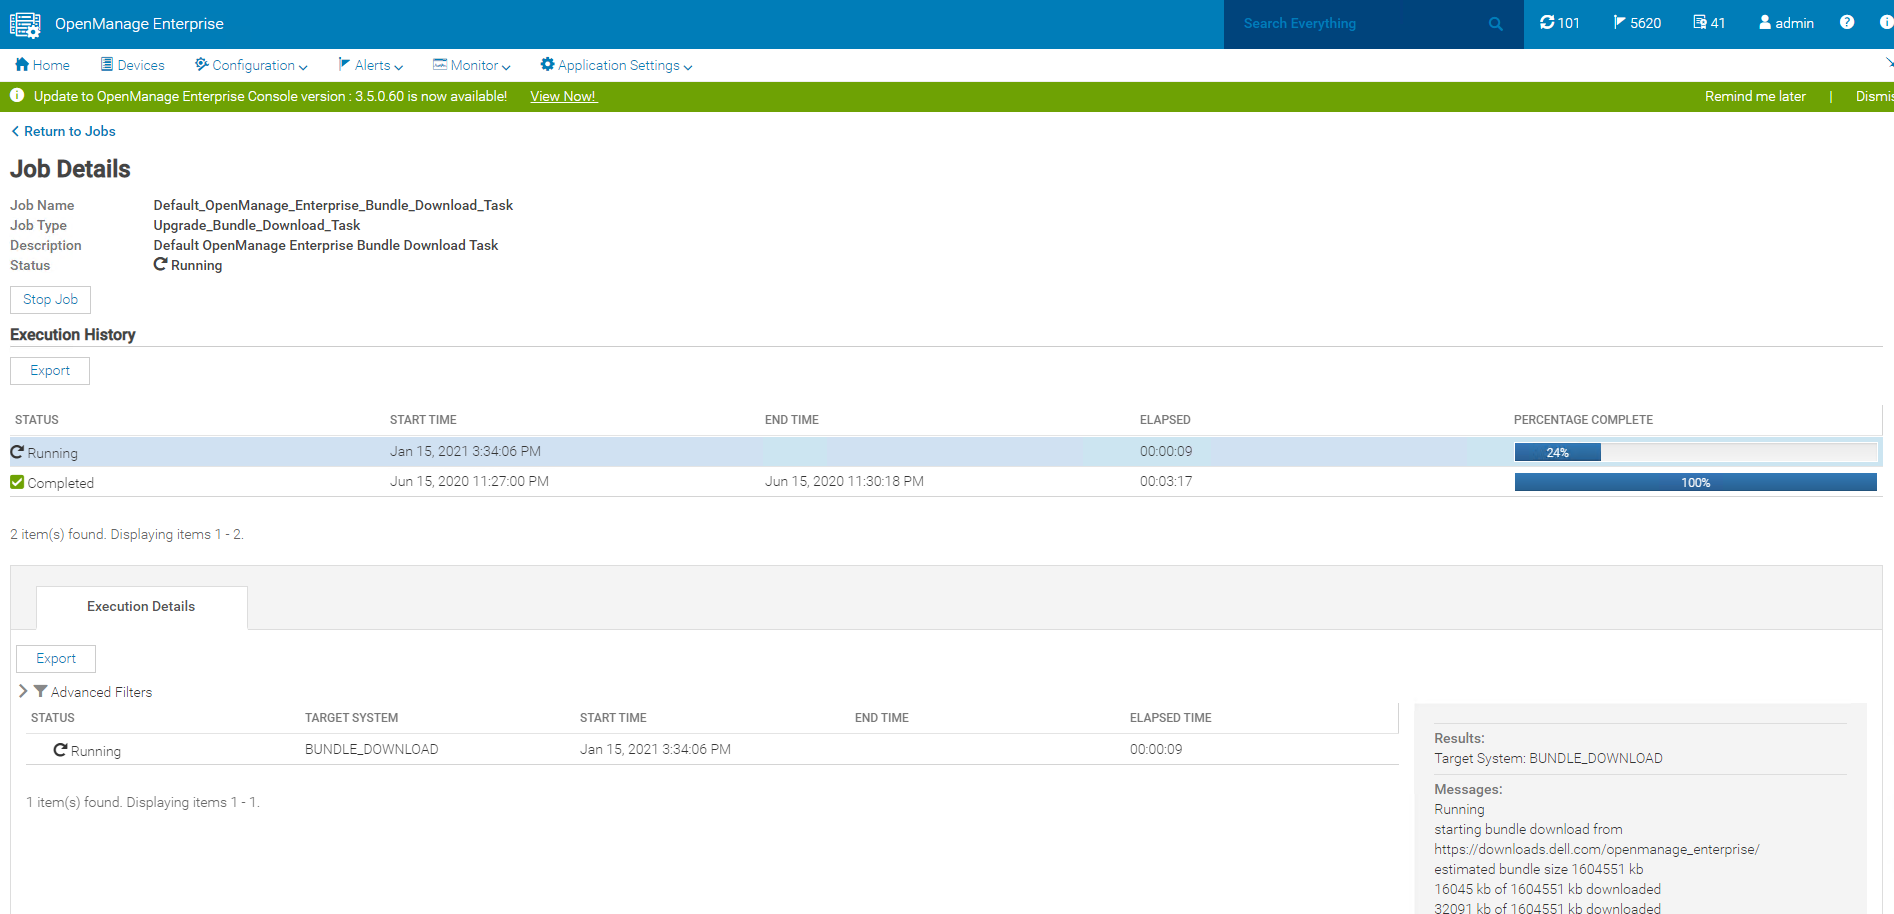Screen dimensions: 1894x914
Task: Sort by END TIME in Execution History
Action: tap(792, 420)
